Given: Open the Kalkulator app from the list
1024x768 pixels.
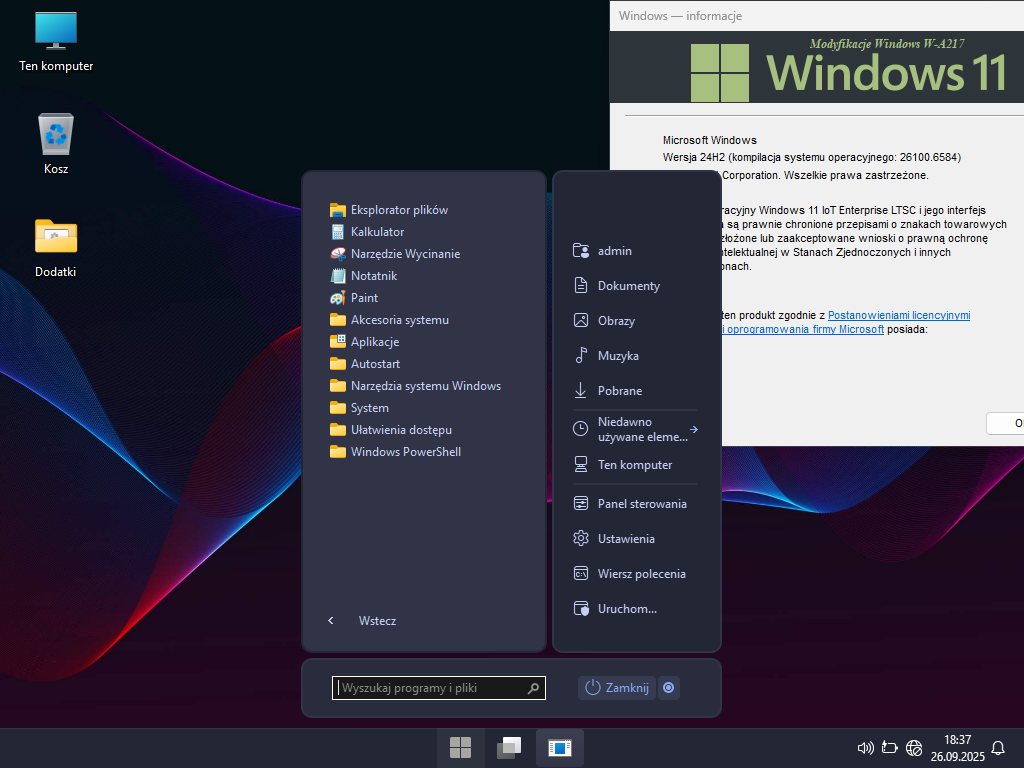Looking at the screenshot, I should [377, 232].
